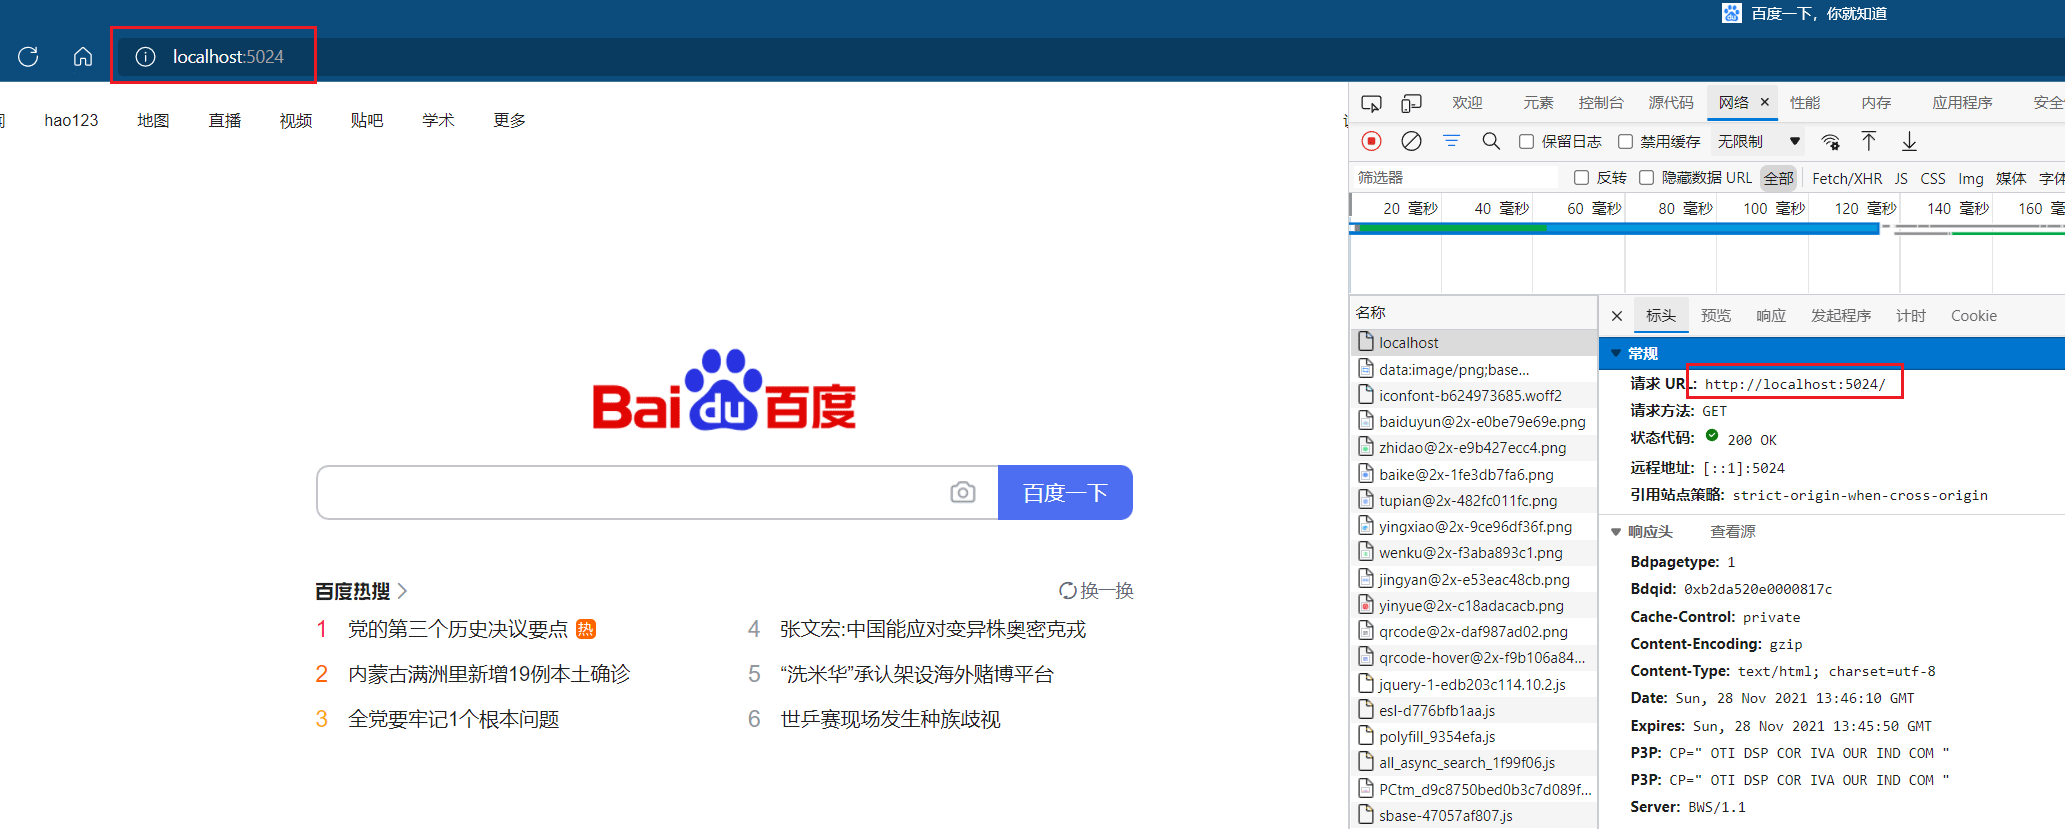This screenshot has height=829, width=2065.
Task: Click the 查看源 link in response headers
Action: (1733, 532)
